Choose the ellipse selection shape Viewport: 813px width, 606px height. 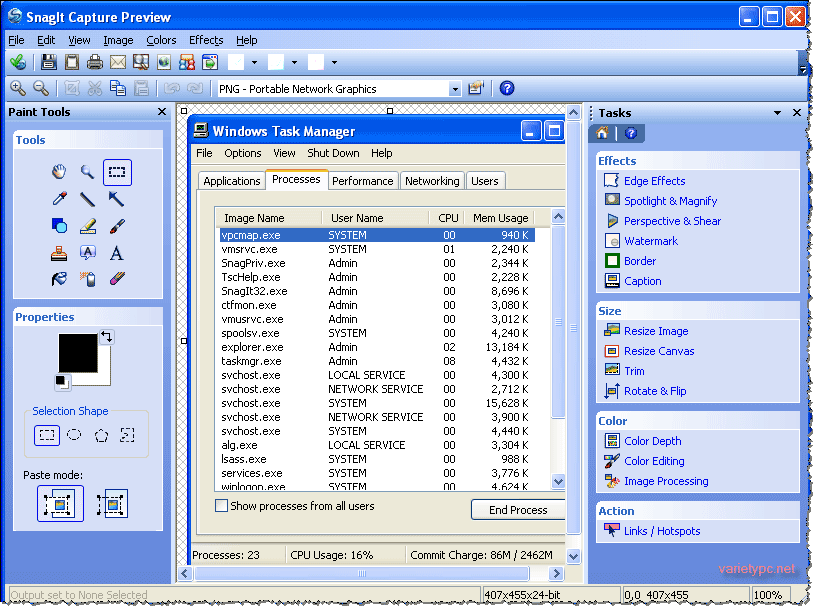(x=74, y=434)
